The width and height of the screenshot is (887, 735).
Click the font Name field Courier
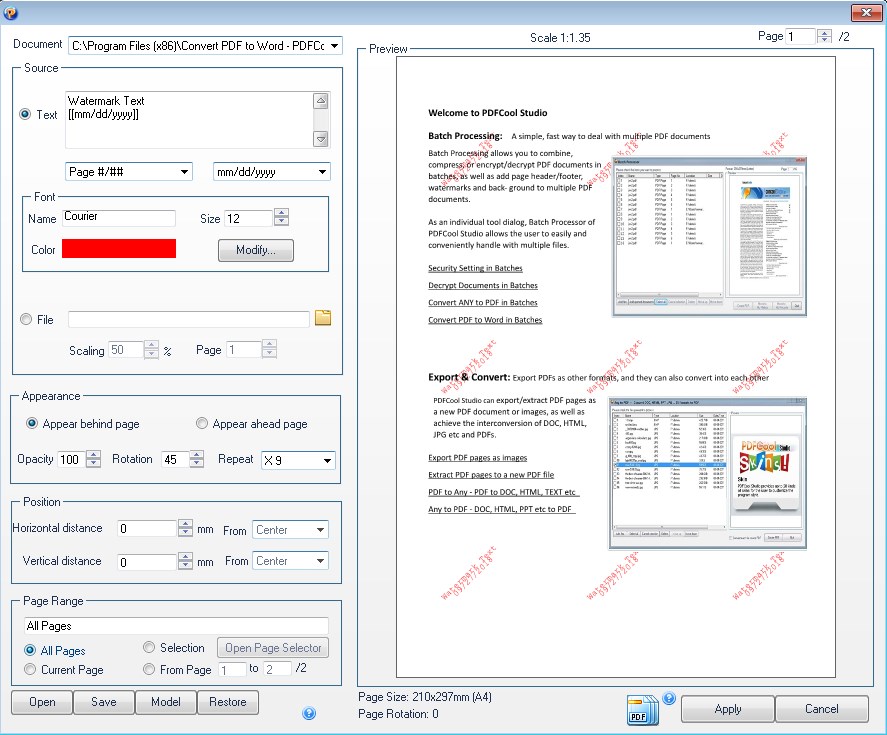pyautogui.click(x=118, y=217)
